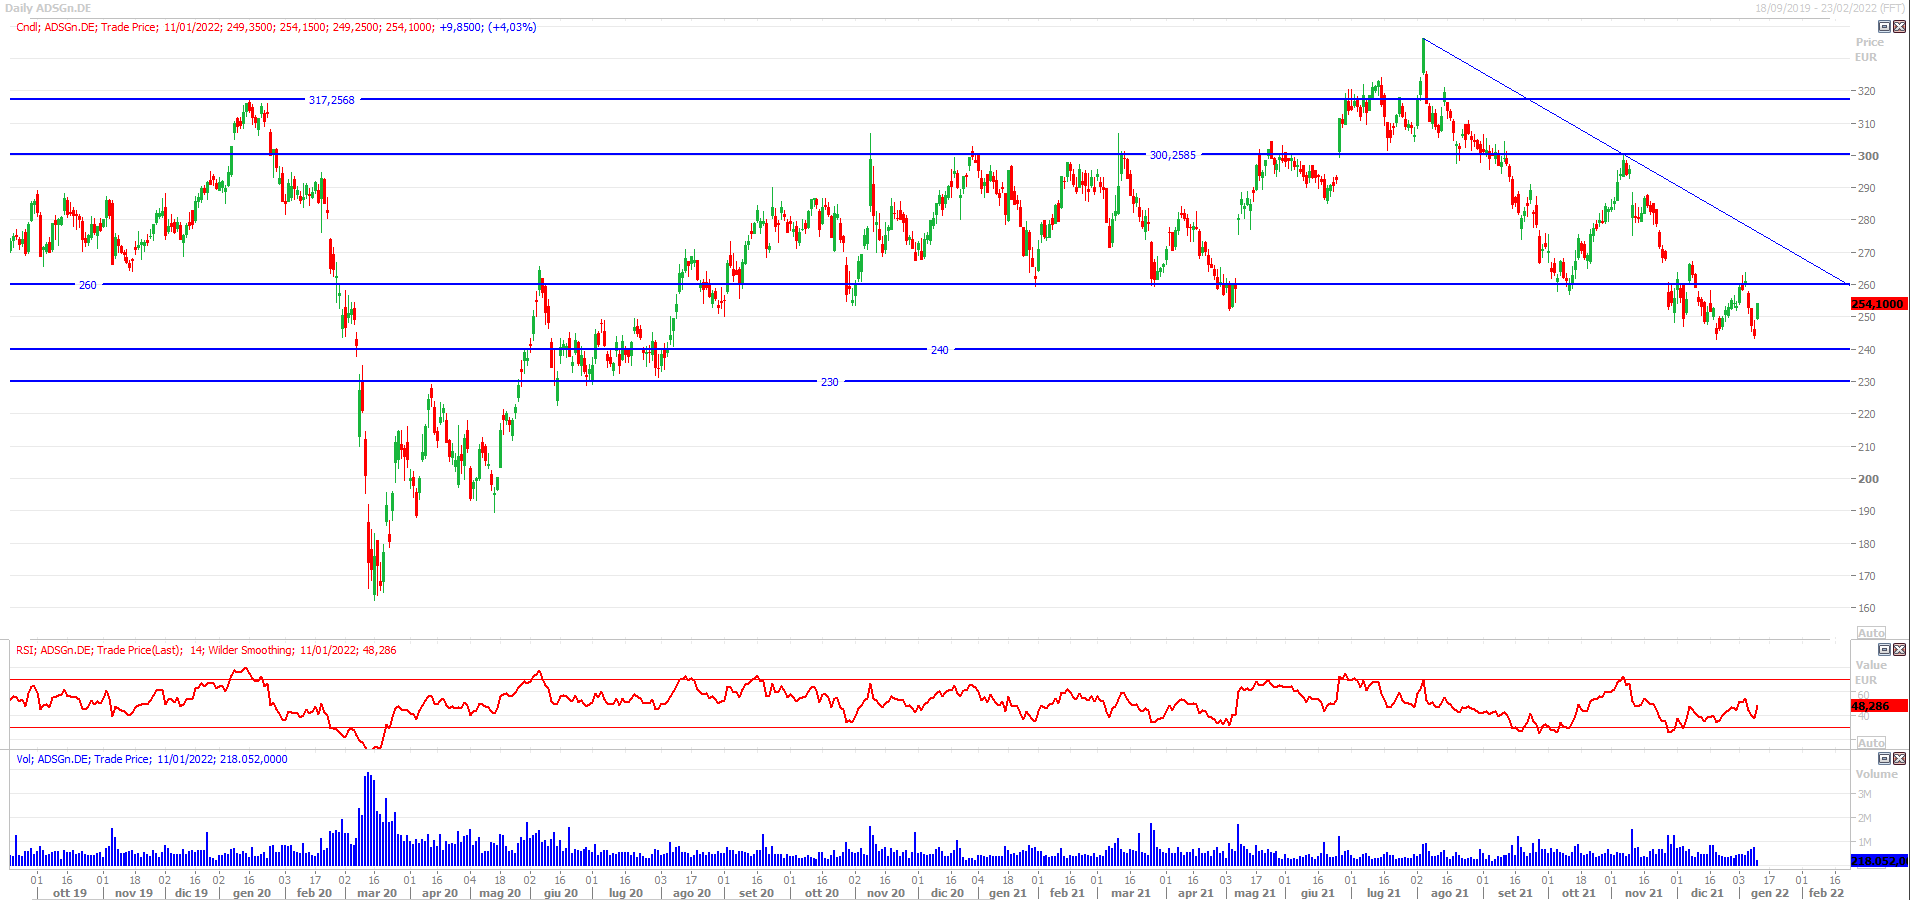Click the red 48,286 RSI value tag
The width and height of the screenshot is (1910, 900).
(1878, 706)
